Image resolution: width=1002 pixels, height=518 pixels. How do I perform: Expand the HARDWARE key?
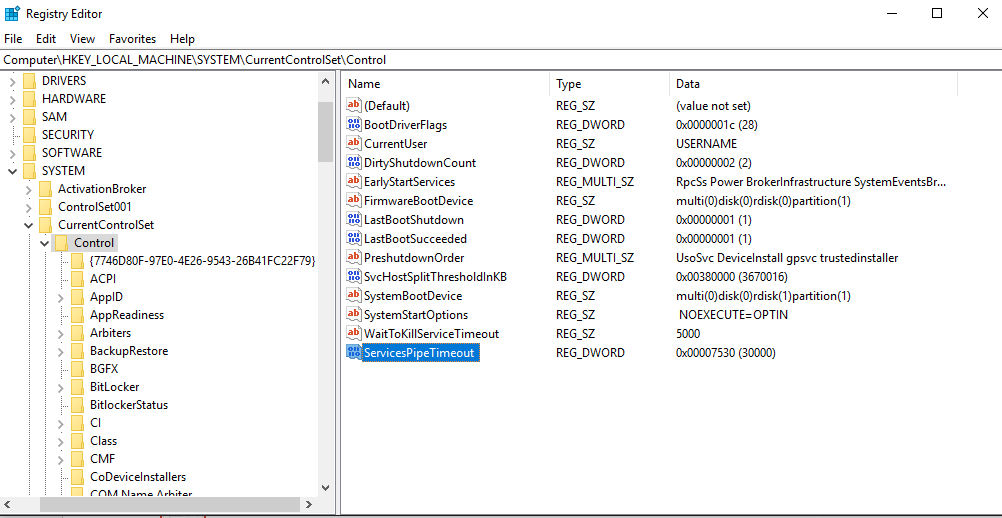click(12, 99)
